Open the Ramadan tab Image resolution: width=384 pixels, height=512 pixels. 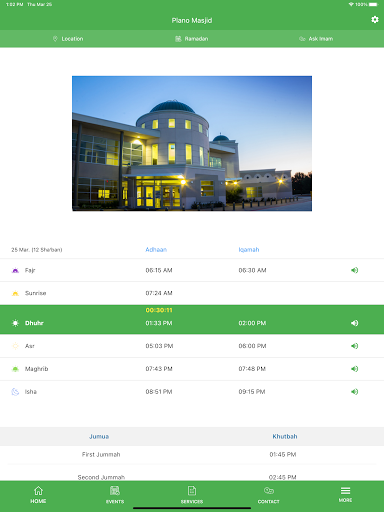tap(192, 39)
